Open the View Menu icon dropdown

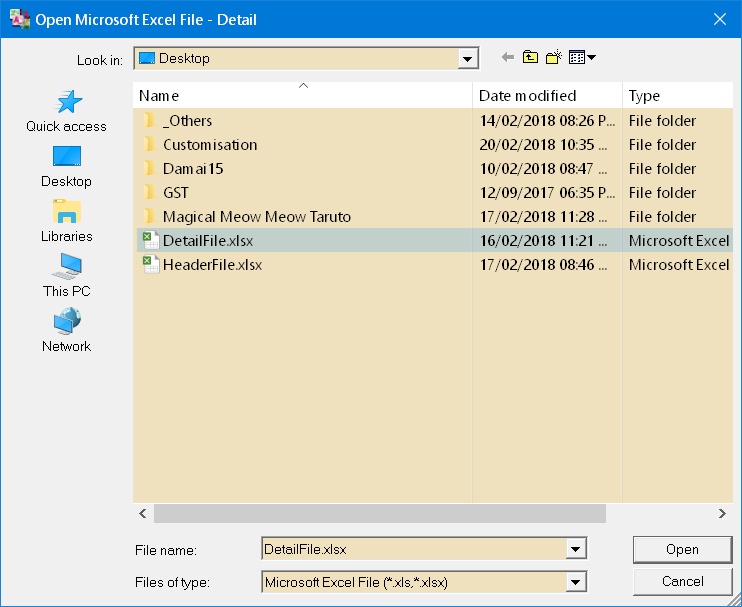[582, 58]
